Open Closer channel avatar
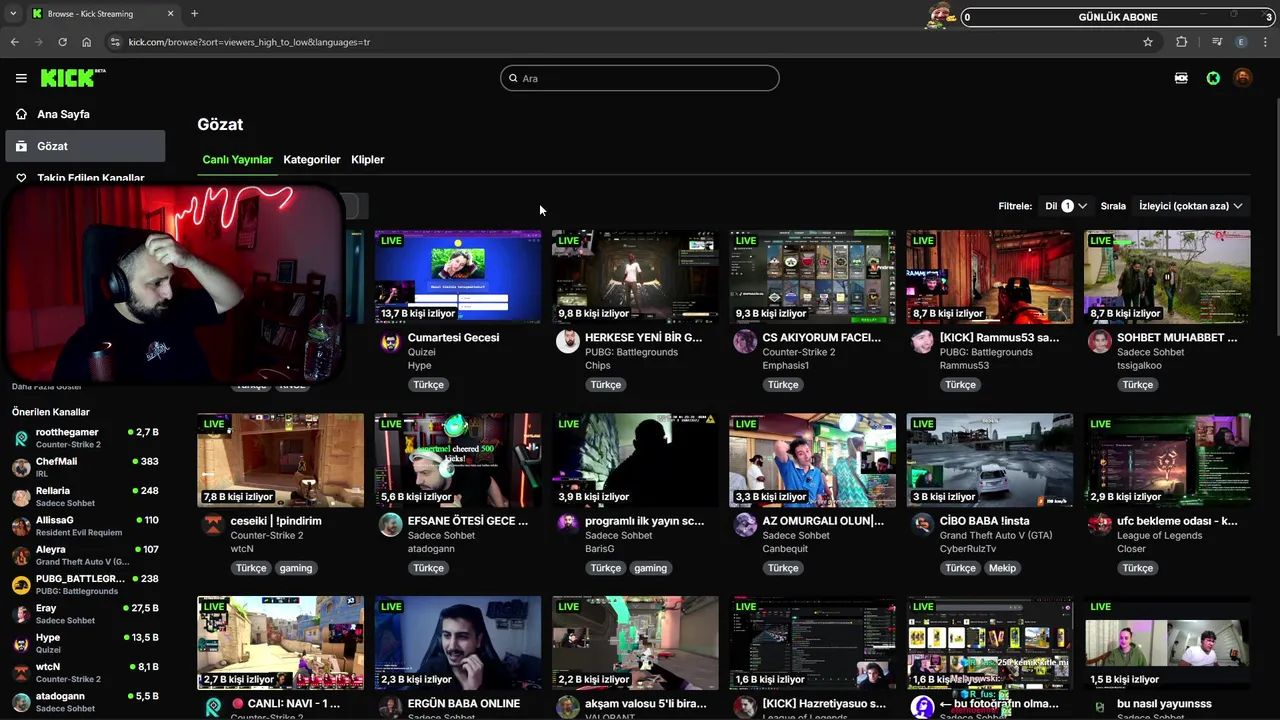This screenshot has width=1280, height=720. (x=1100, y=525)
